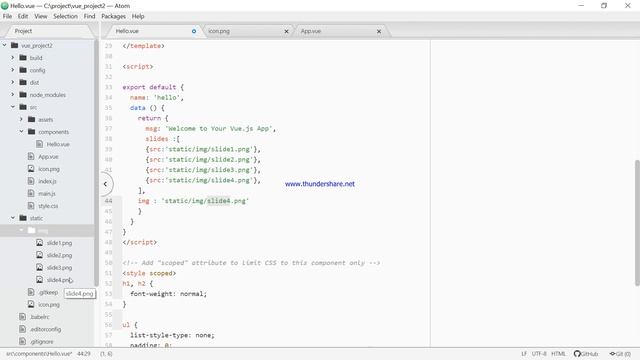Open the Help menu

click(138, 16)
